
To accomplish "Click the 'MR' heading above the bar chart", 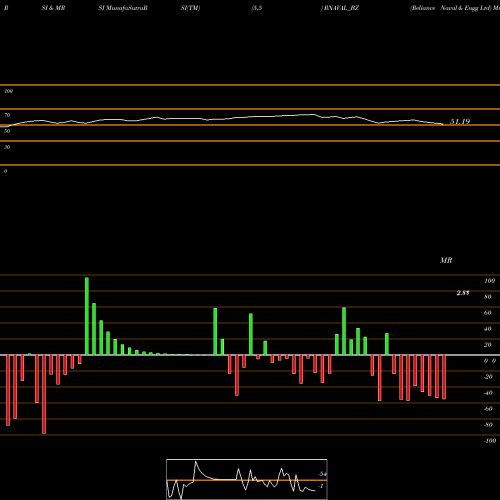I will point(446,260).
